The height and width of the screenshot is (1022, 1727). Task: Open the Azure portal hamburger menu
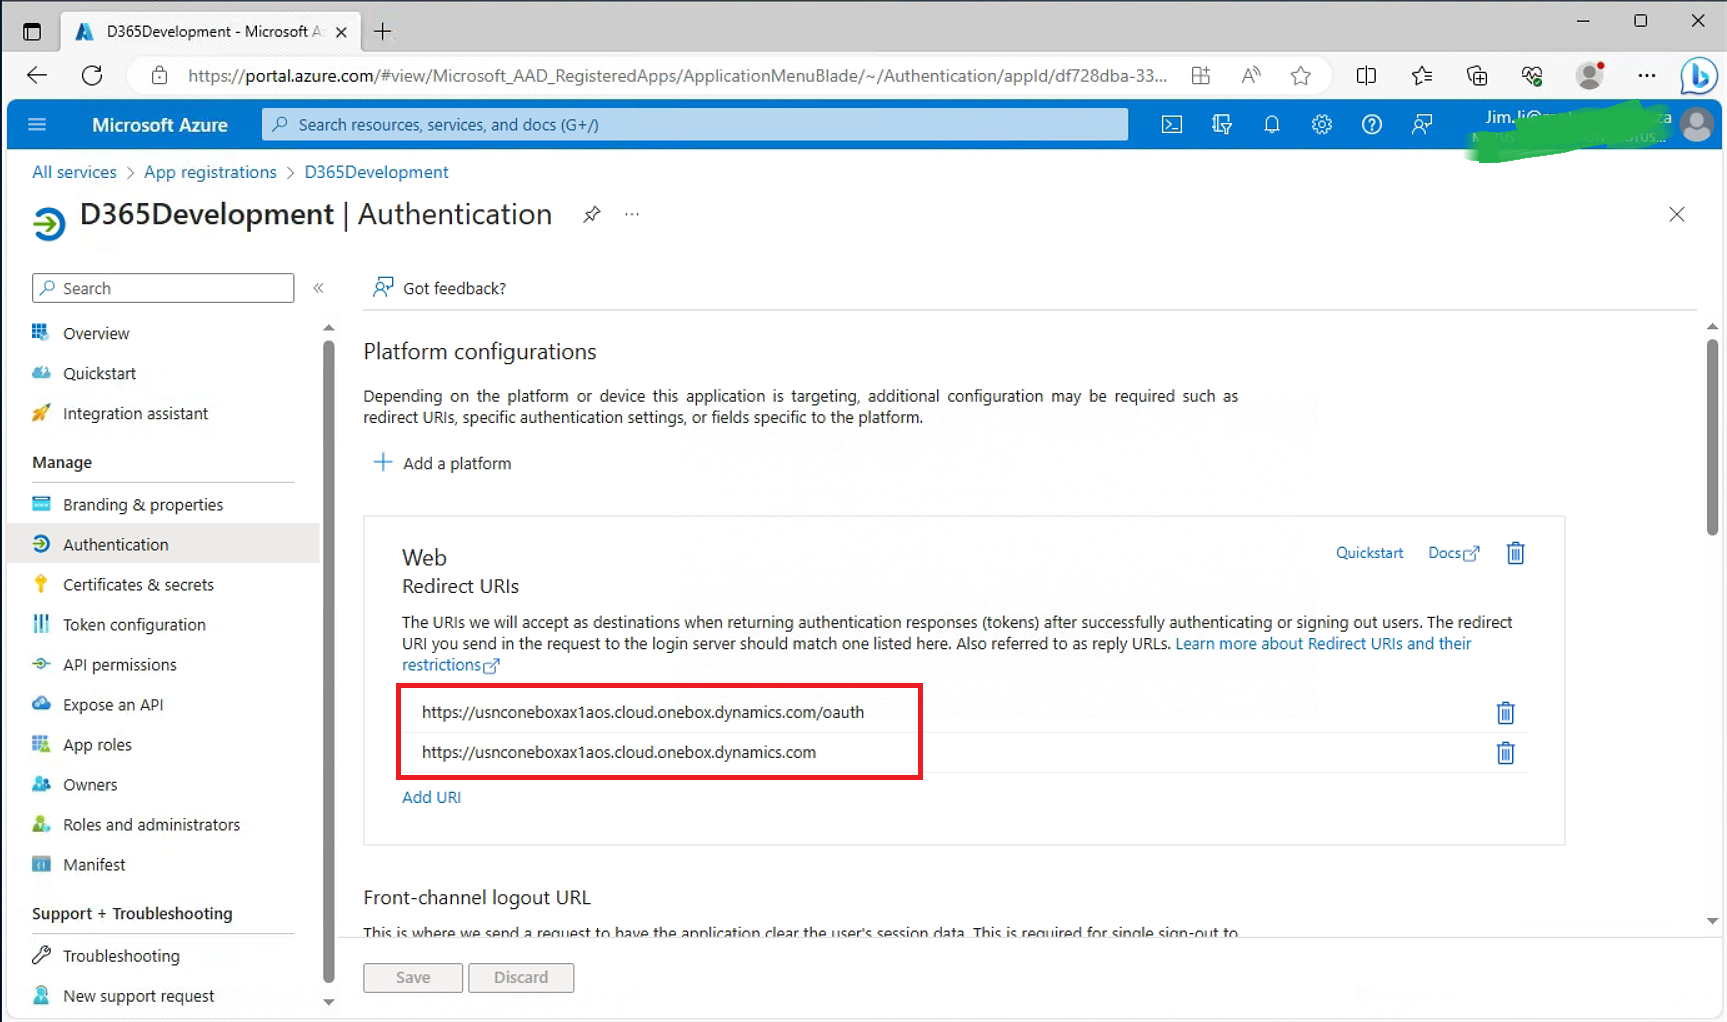37,125
